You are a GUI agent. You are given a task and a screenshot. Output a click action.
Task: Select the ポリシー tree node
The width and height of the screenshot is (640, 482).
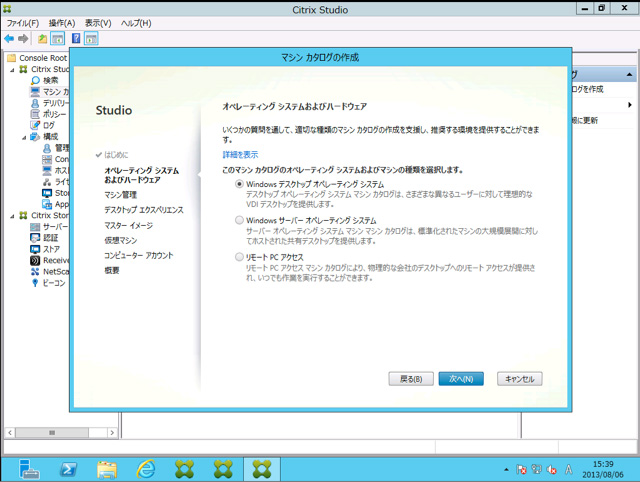tap(48, 114)
